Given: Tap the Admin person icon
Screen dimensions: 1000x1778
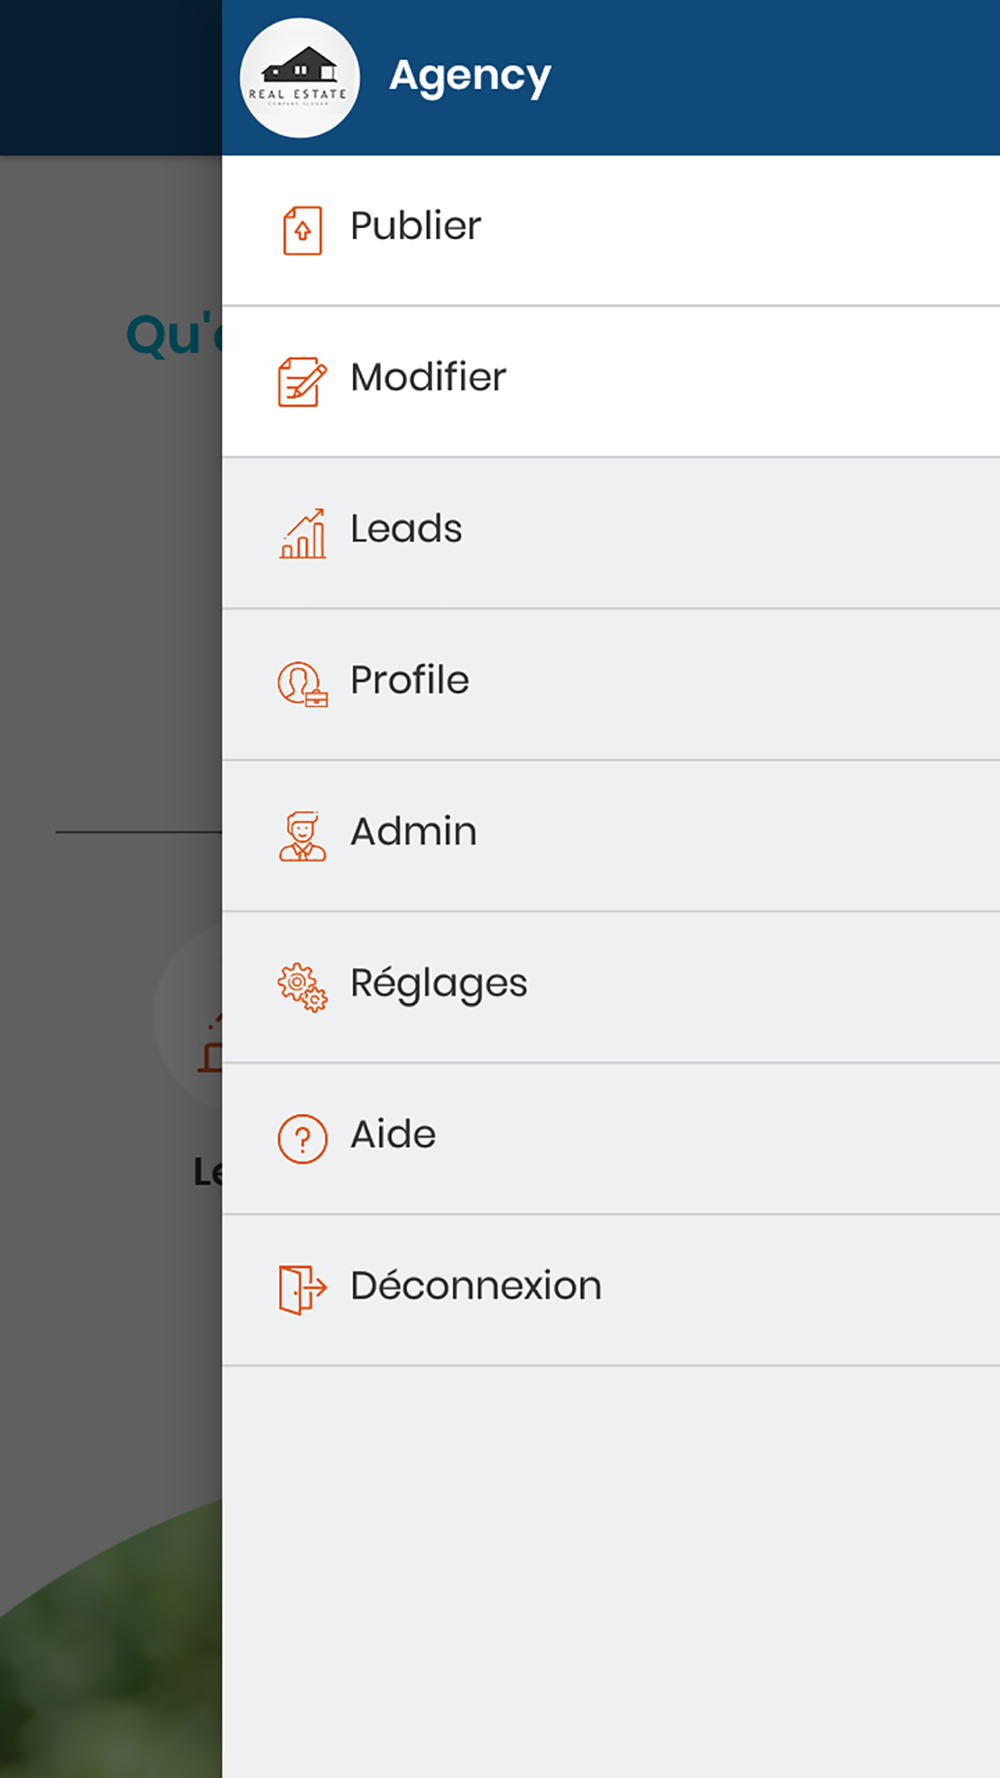Looking at the screenshot, I should tap(302, 836).
